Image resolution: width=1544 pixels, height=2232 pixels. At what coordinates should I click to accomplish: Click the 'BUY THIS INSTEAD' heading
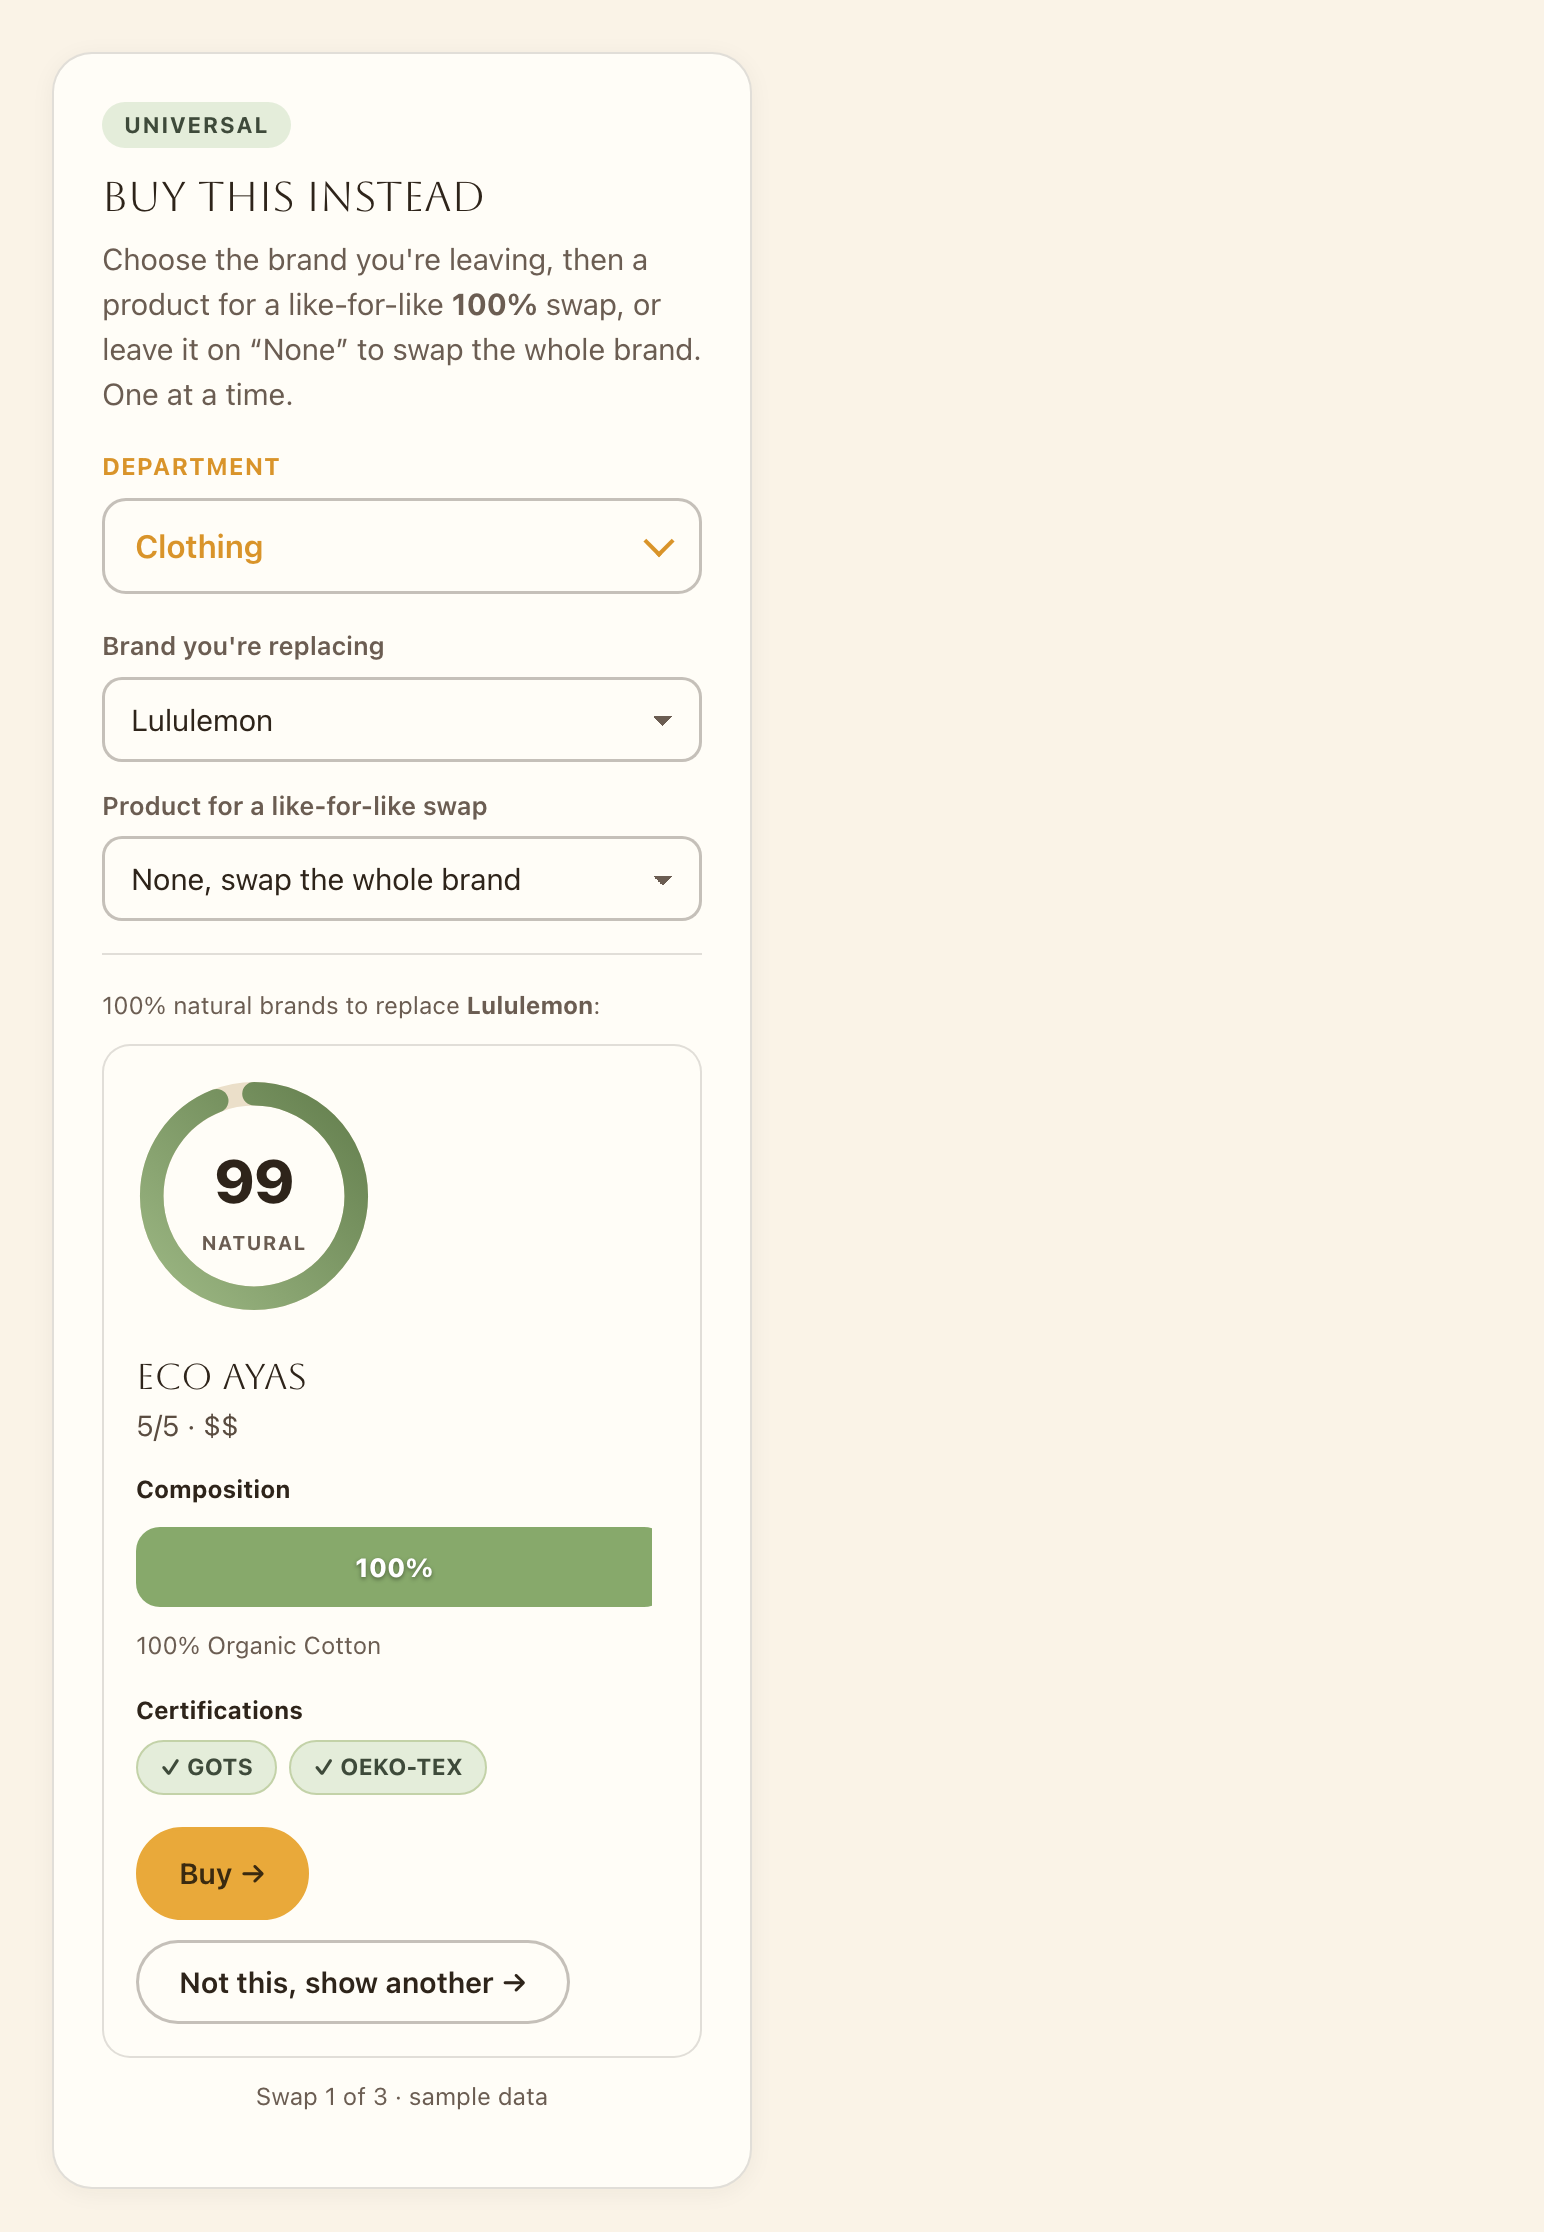click(x=294, y=197)
